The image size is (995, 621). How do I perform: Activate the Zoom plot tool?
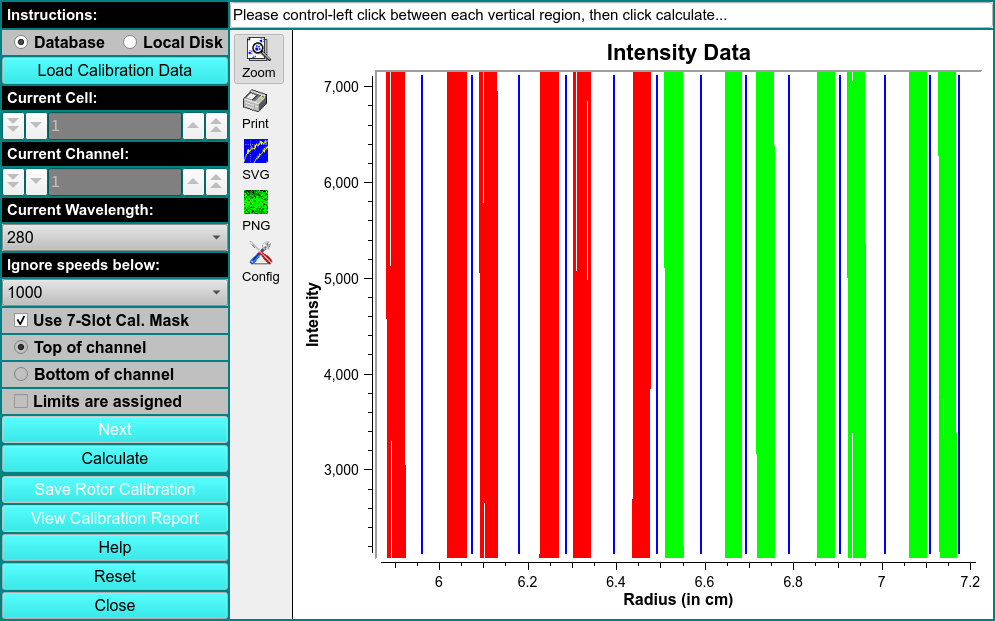point(258,58)
